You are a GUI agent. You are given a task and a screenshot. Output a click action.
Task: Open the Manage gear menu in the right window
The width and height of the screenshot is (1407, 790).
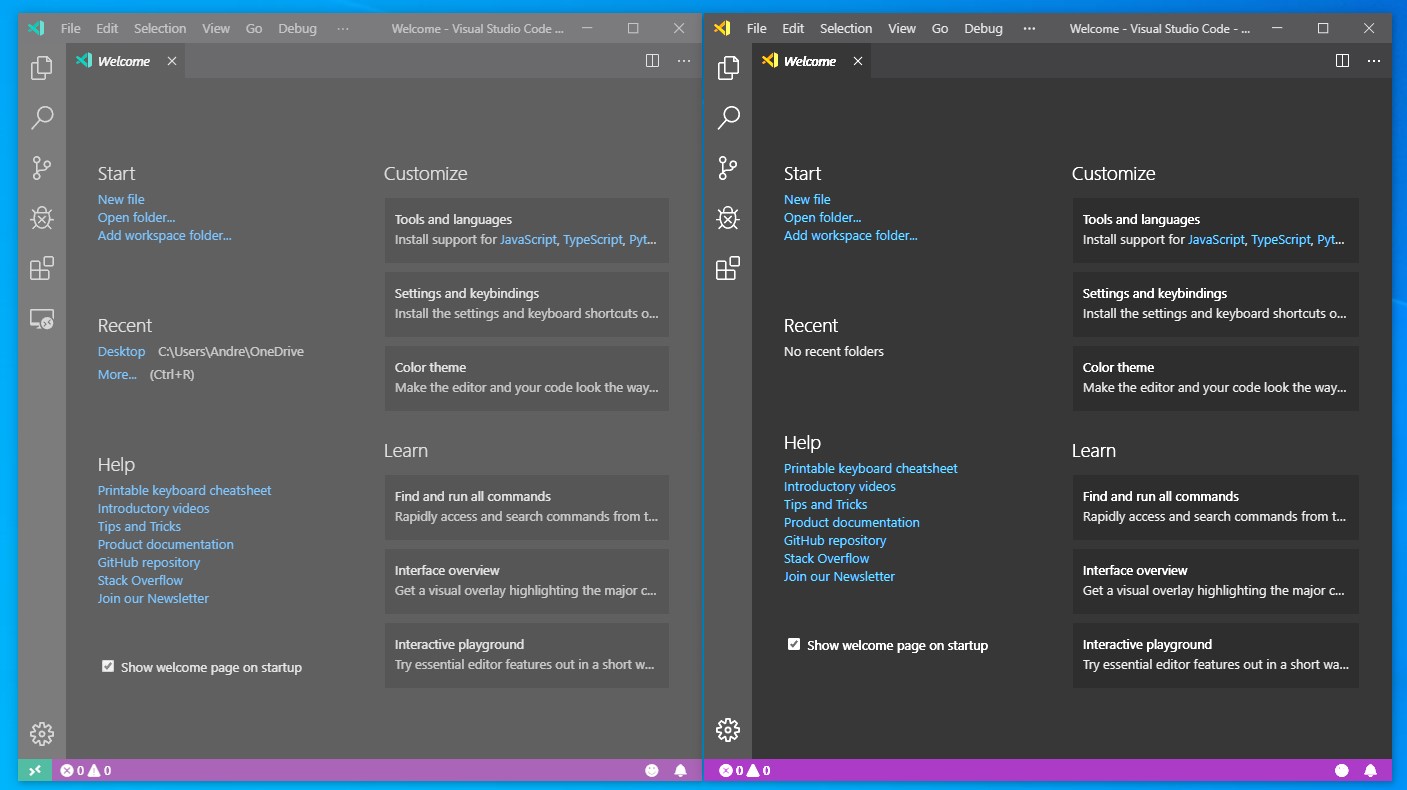(728, 730)
